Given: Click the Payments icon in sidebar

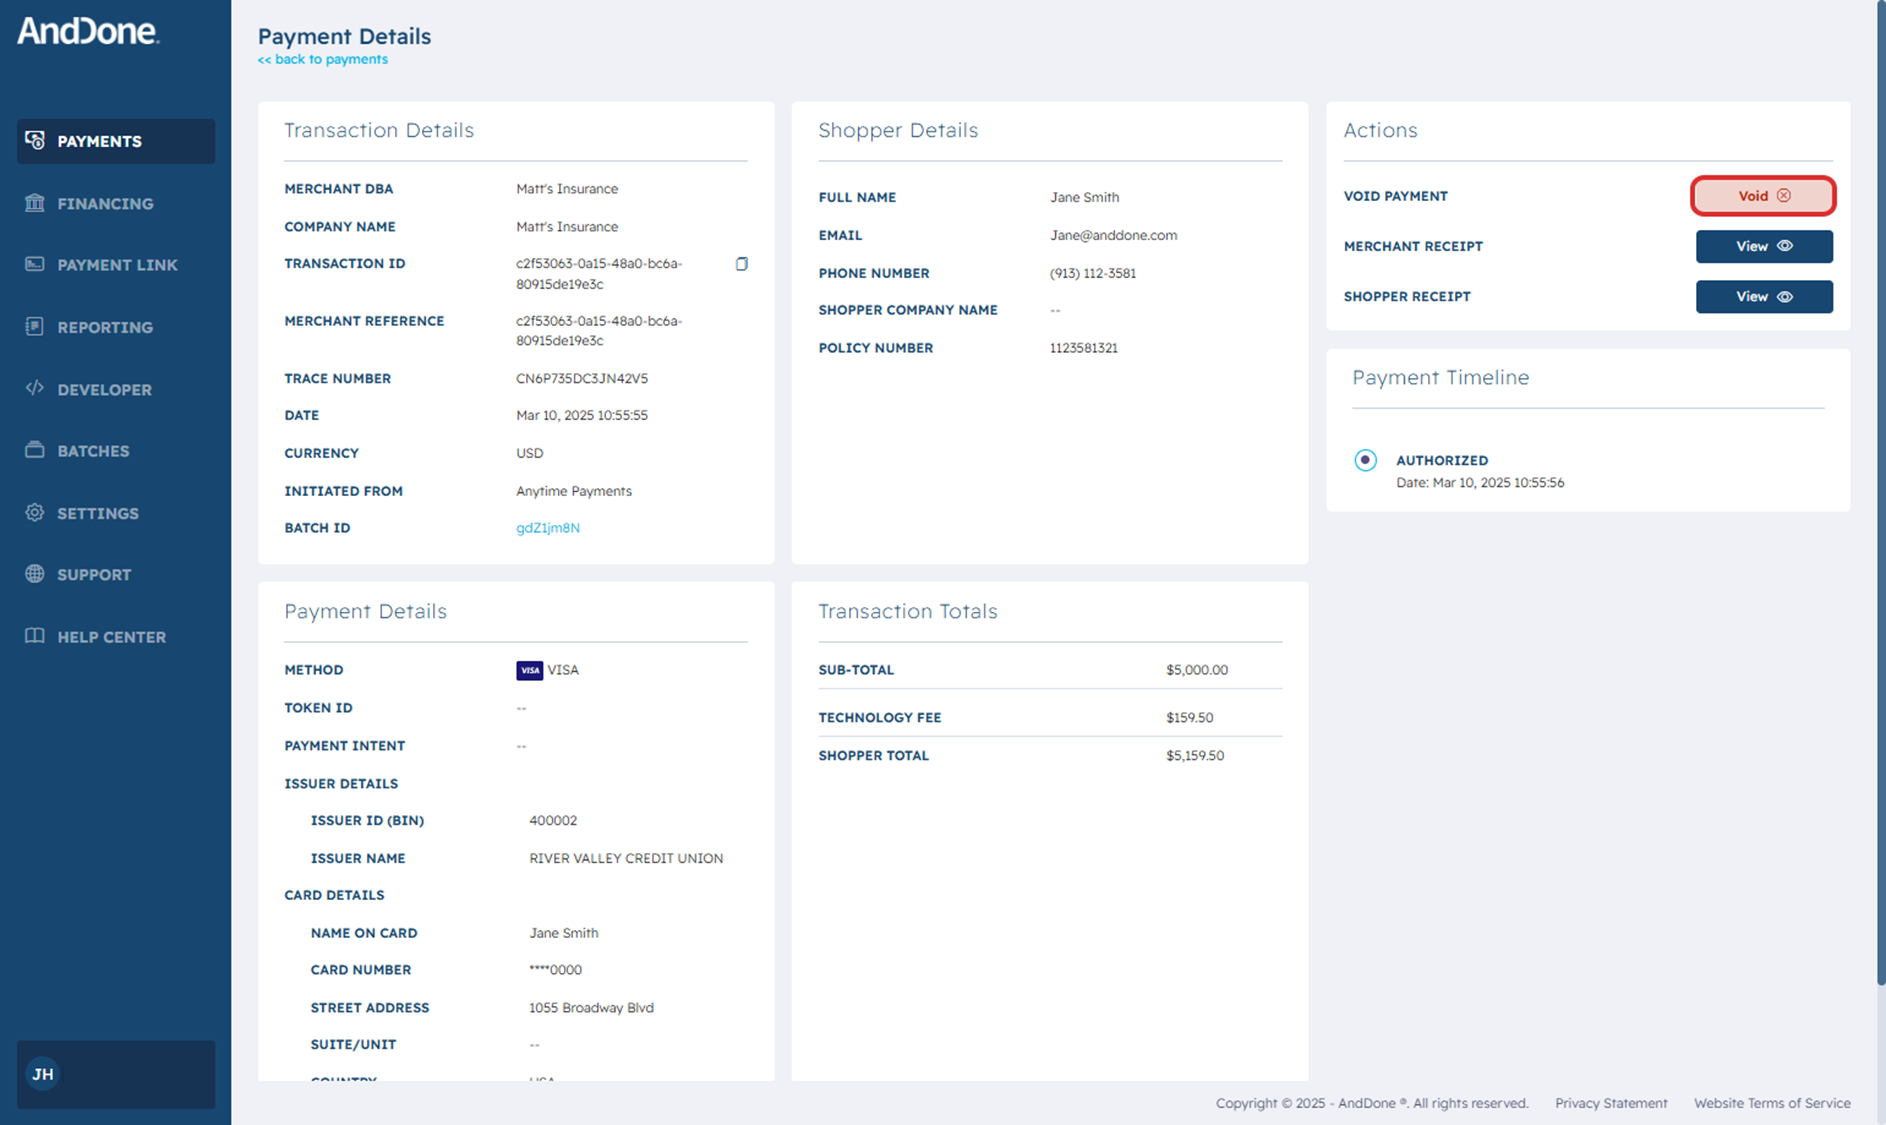Looking at the screenshot, I should click(x=35, y=140).
